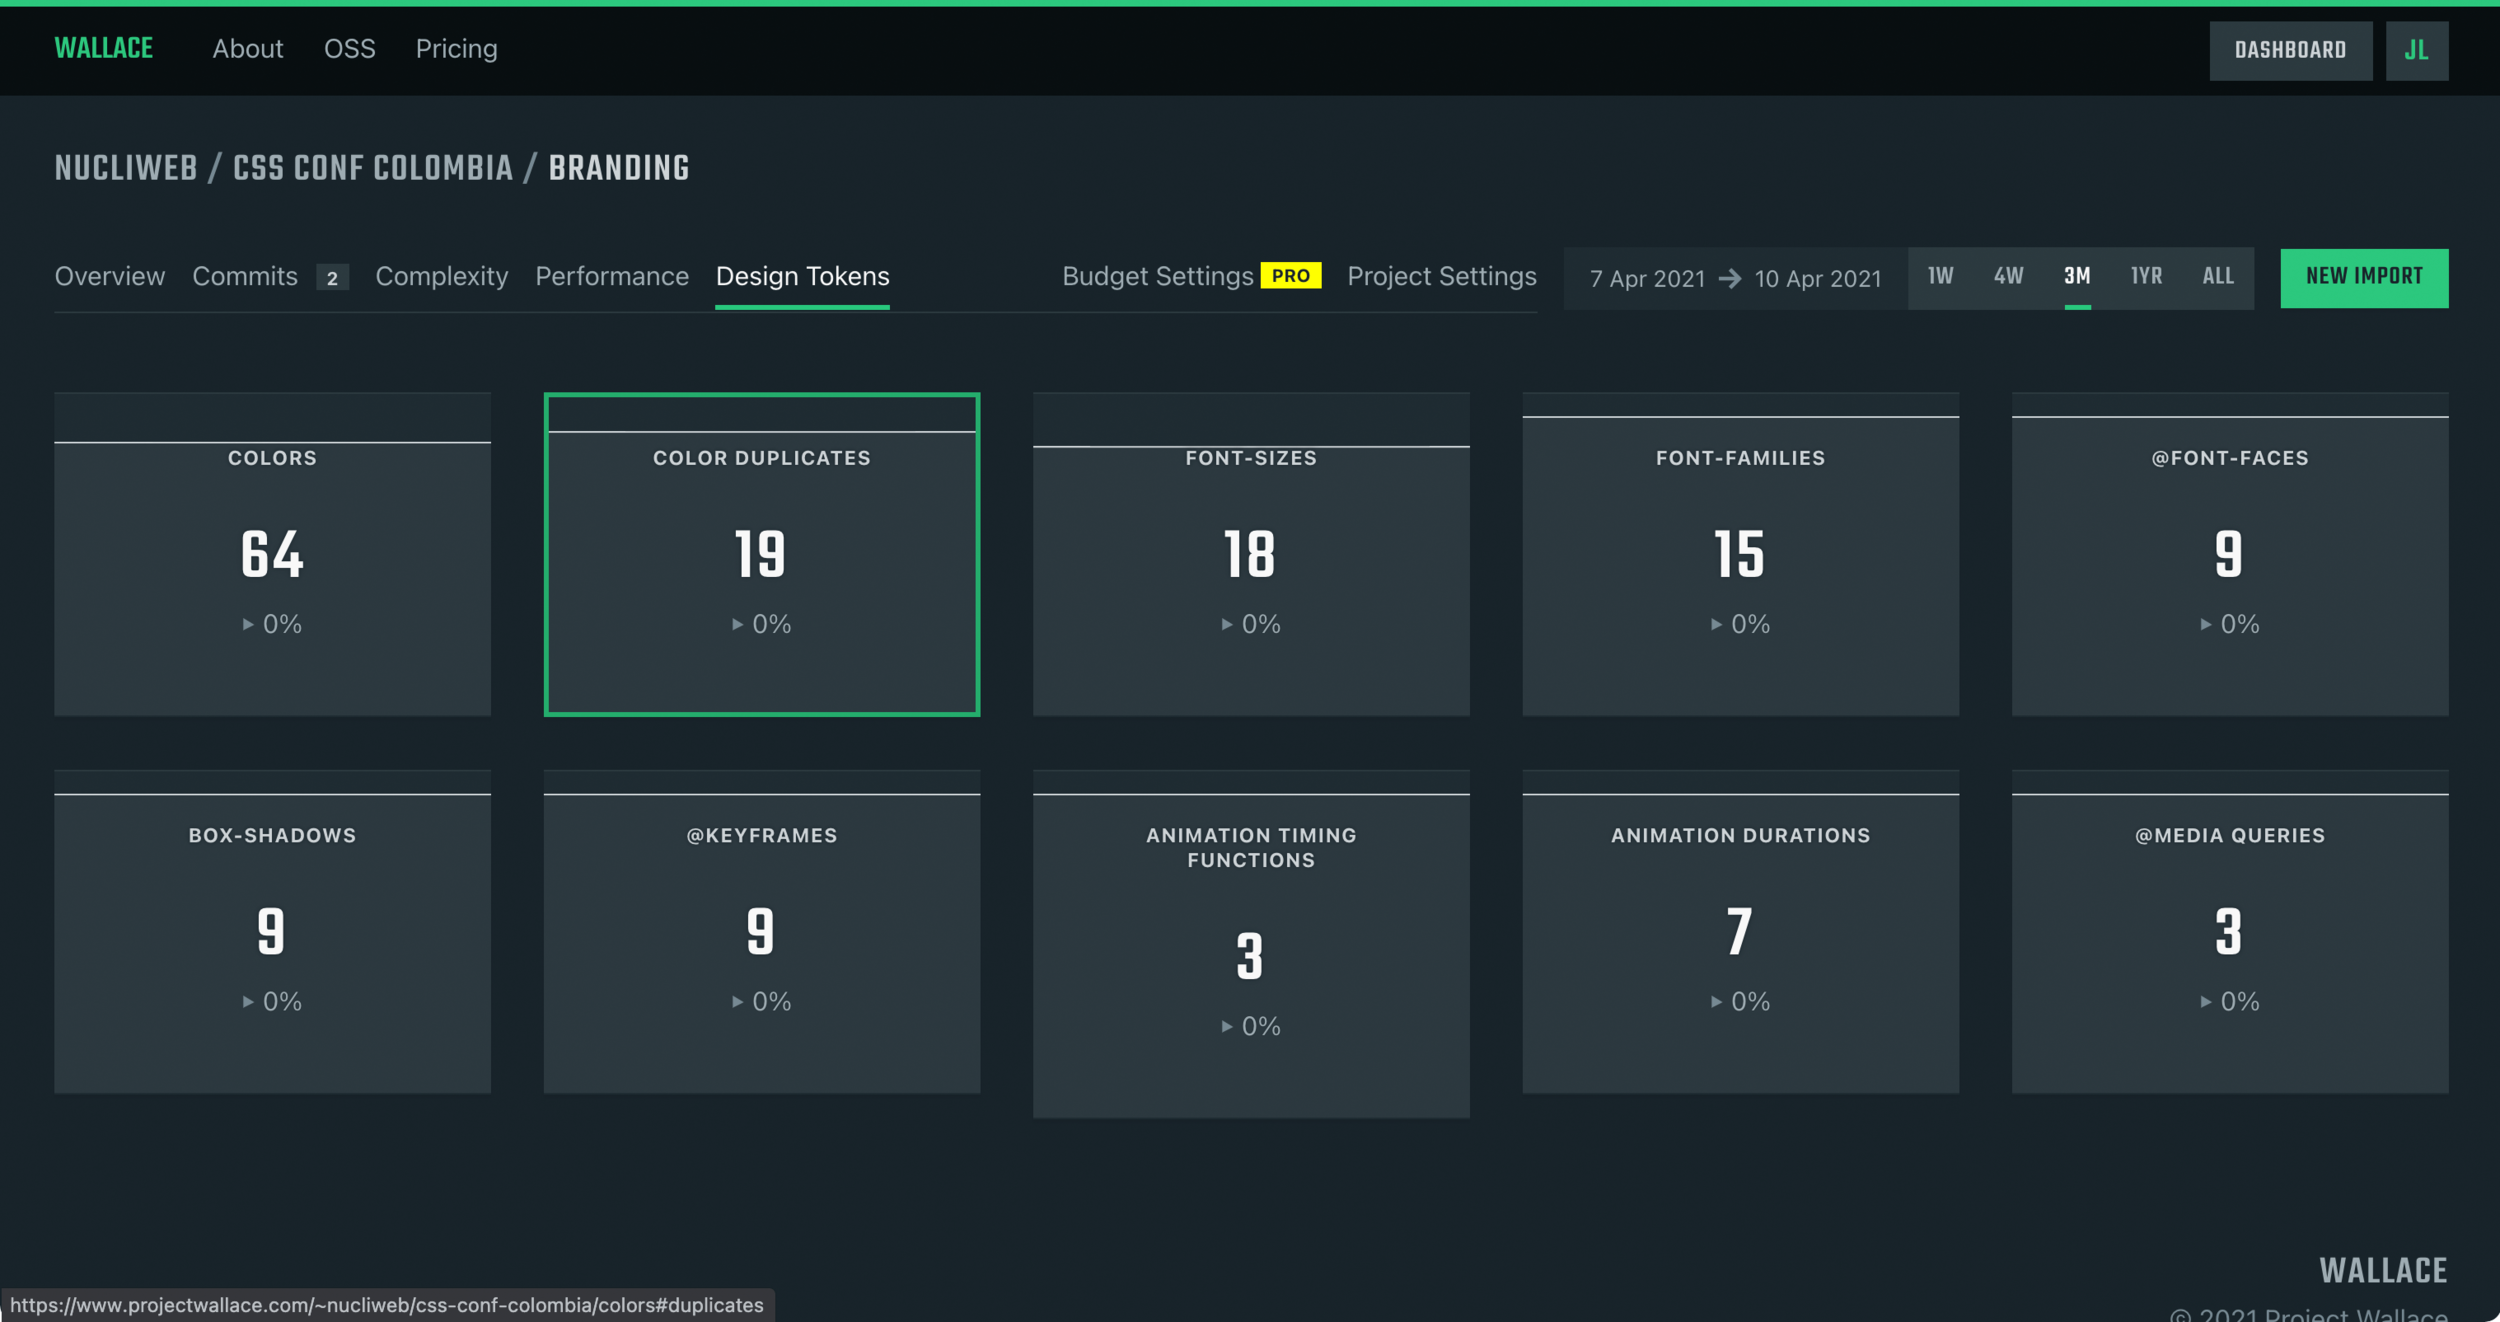The image size is (2500, 1322).
Task: Select the 1YR time range
Action: point(2146,277)
